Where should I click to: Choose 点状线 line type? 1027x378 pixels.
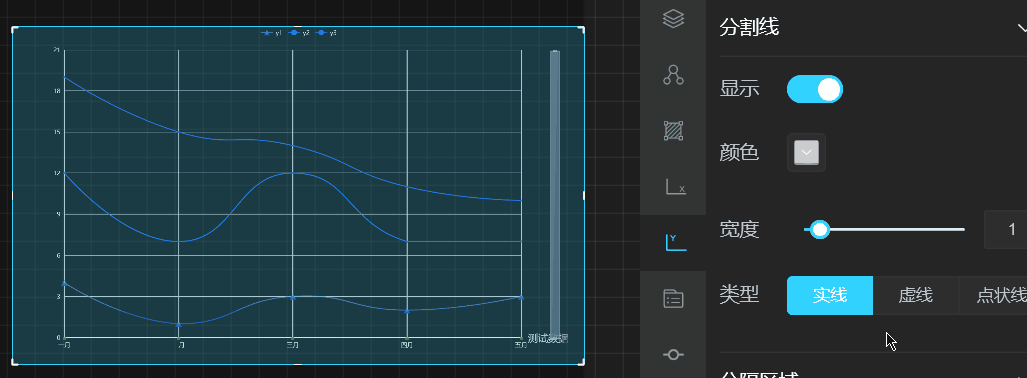993,295
